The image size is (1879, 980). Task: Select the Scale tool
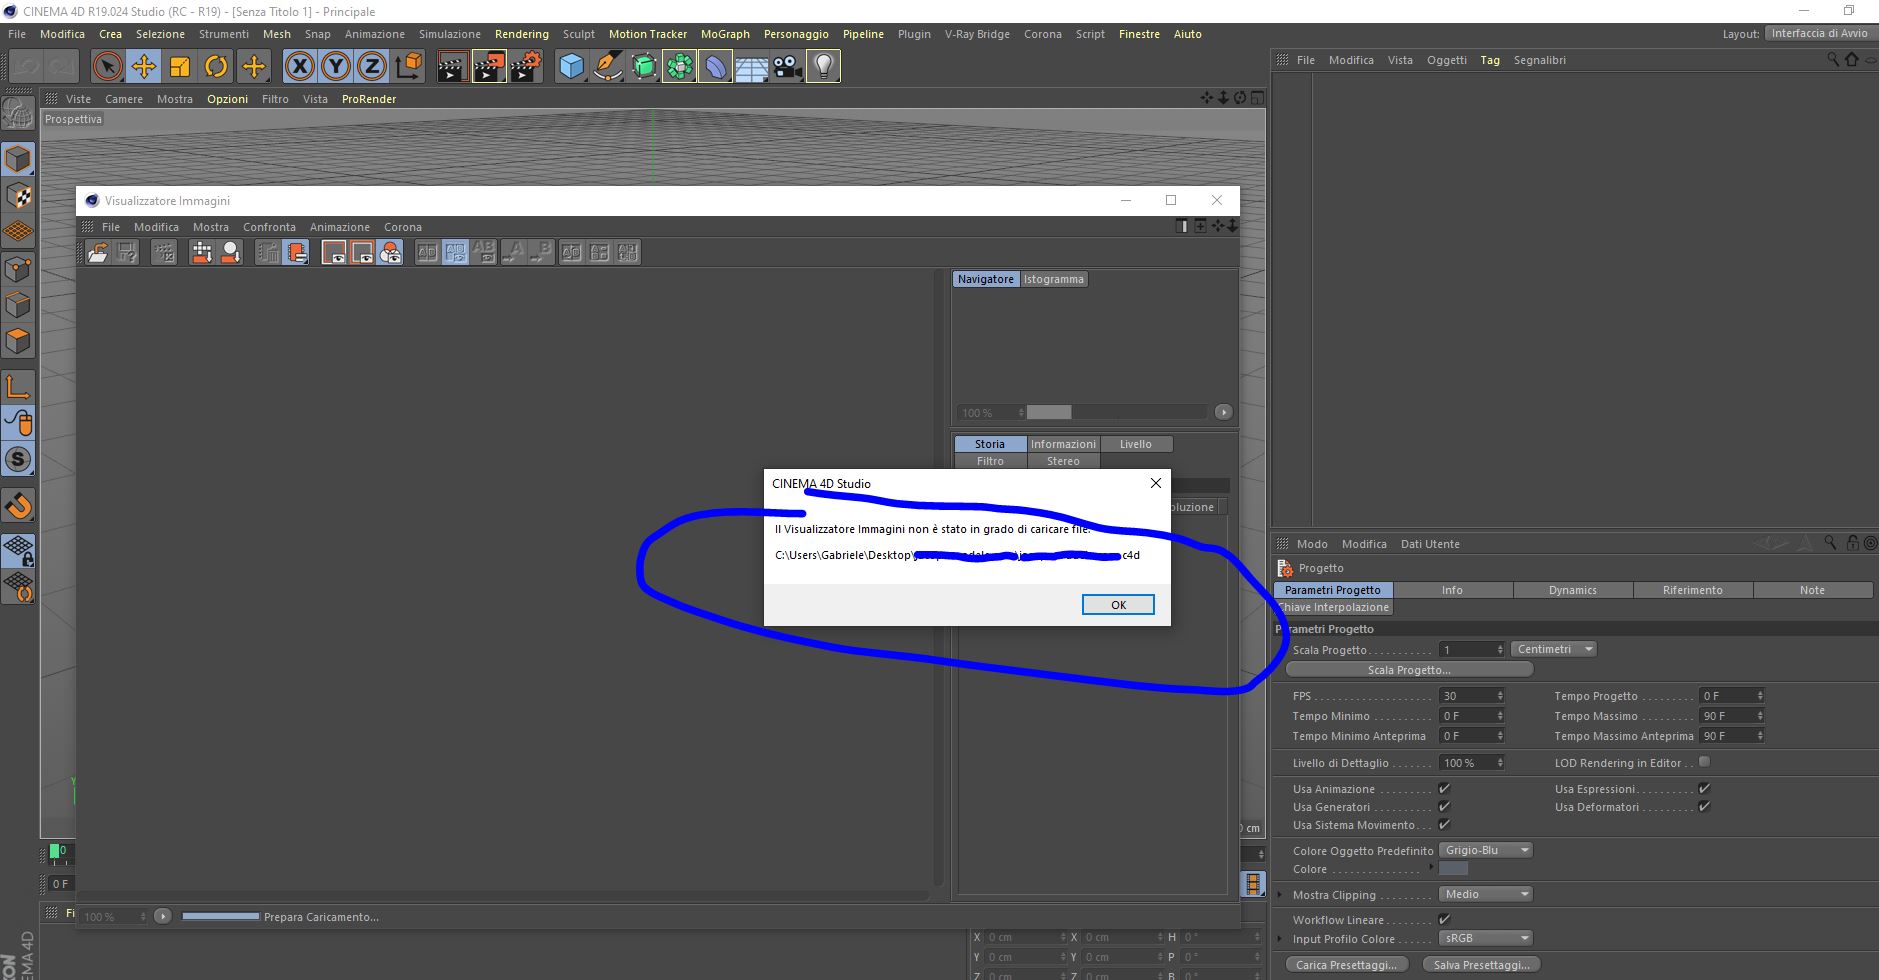[180, 67]
